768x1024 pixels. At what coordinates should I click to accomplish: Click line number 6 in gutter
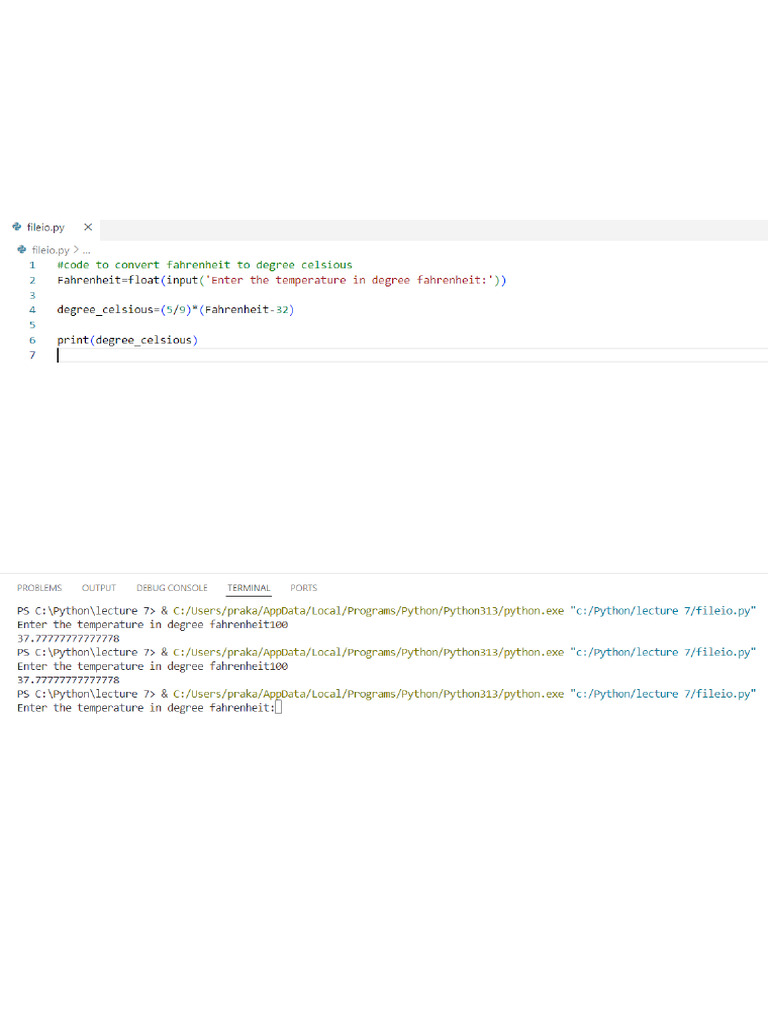point(32,340)
